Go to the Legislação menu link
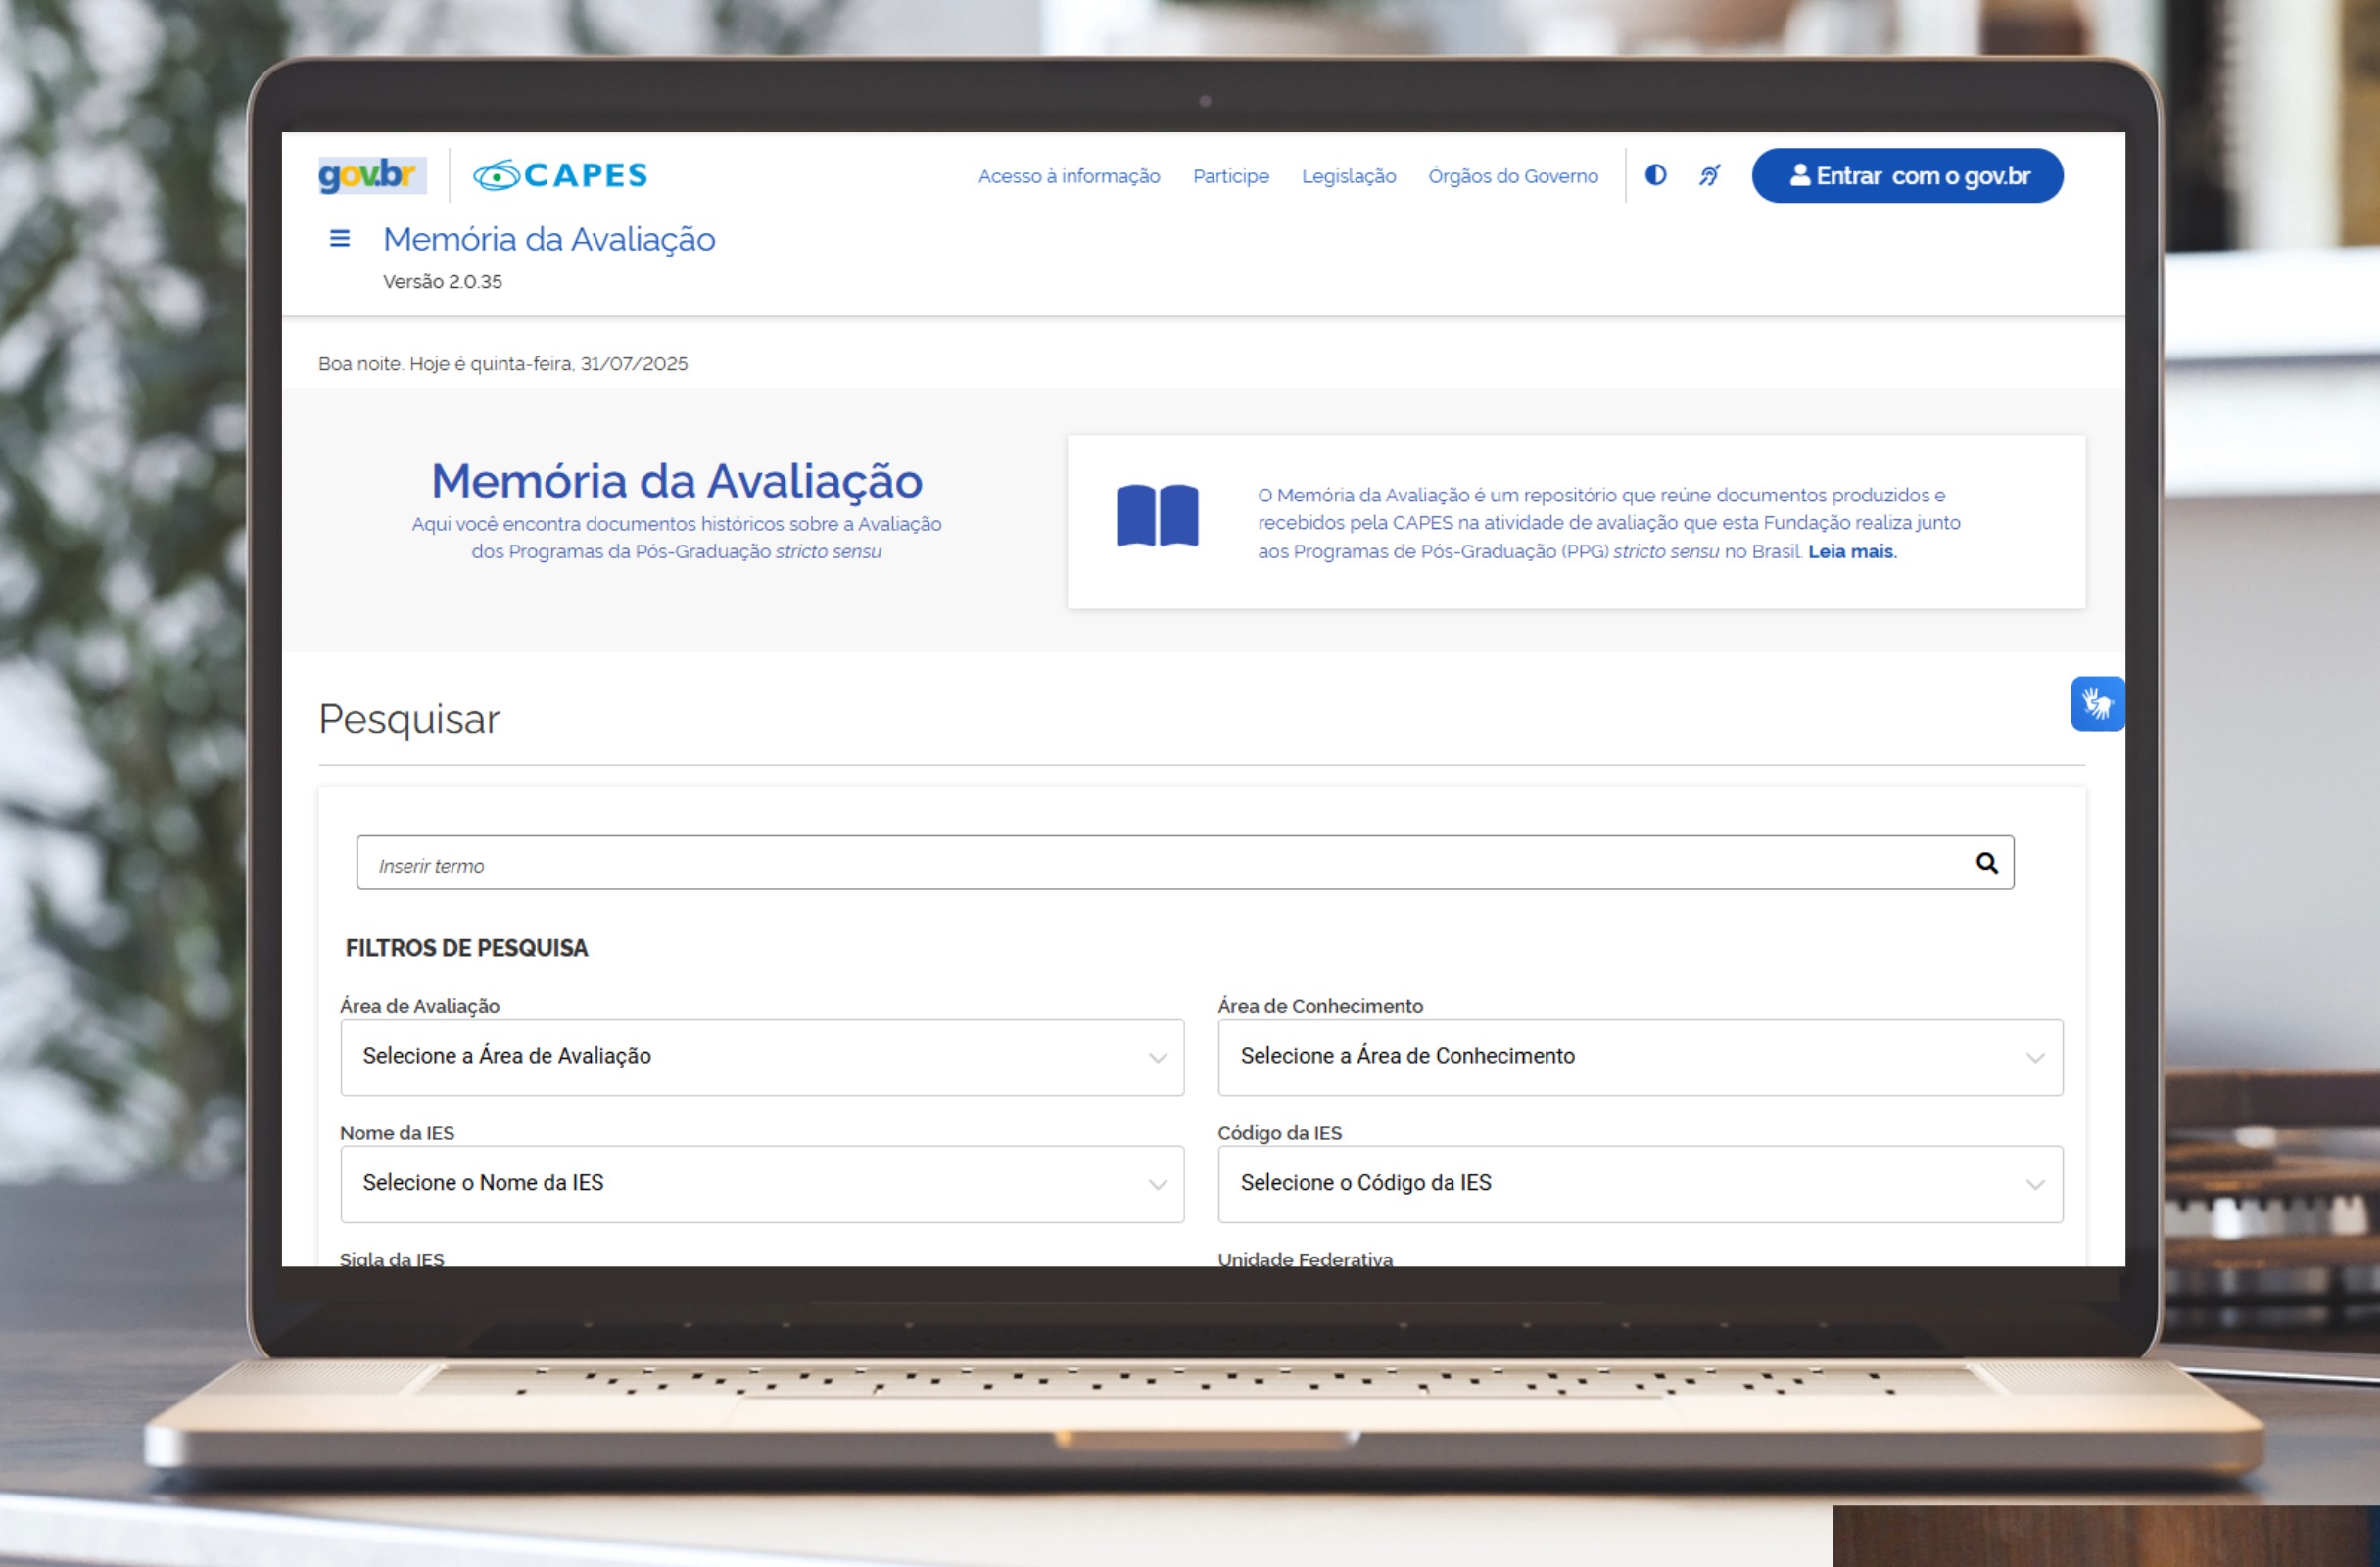The image size is (2380, 1567). 1348,176
